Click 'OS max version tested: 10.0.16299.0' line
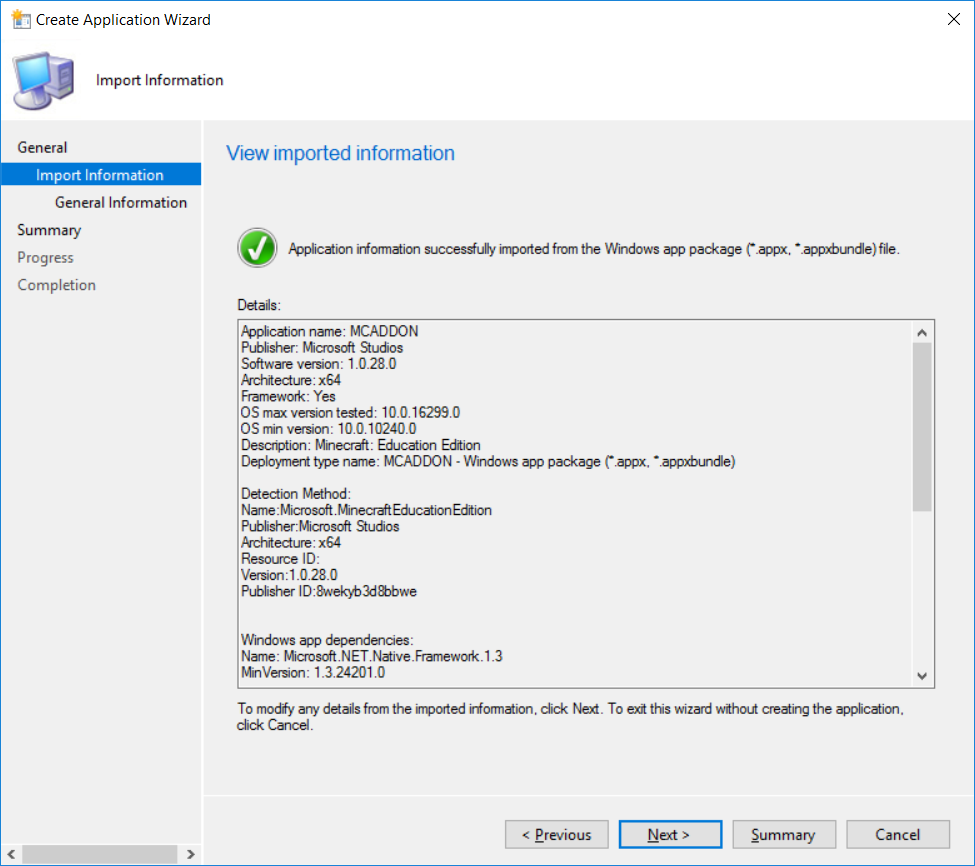The height and width of the screenshot is (866, 975). click(x=351, y=412)
